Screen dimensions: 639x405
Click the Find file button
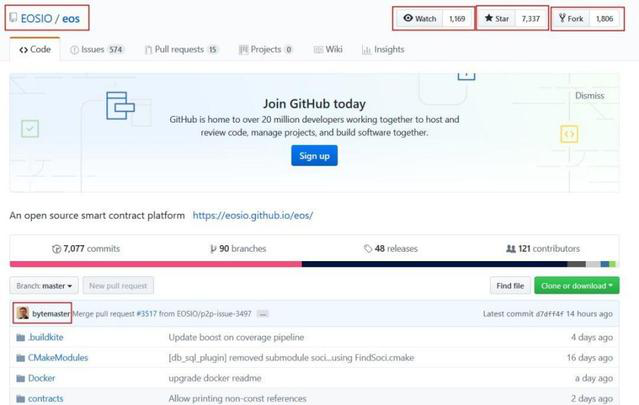pos(510,286)
